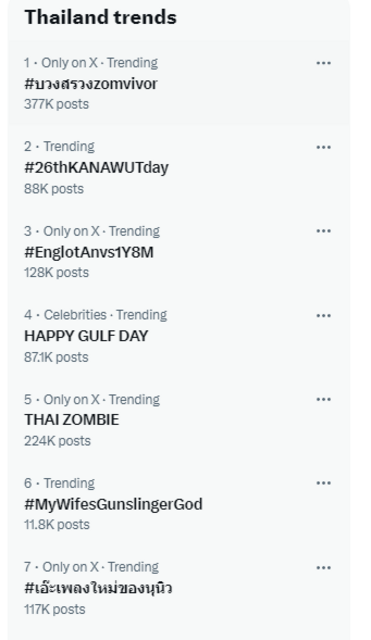The width and height of the screenshot is (371, 640).
Task: View the #เอ๊ะเพลงใหม่ของนุนิว trend
Action: (x=98, y=589)
